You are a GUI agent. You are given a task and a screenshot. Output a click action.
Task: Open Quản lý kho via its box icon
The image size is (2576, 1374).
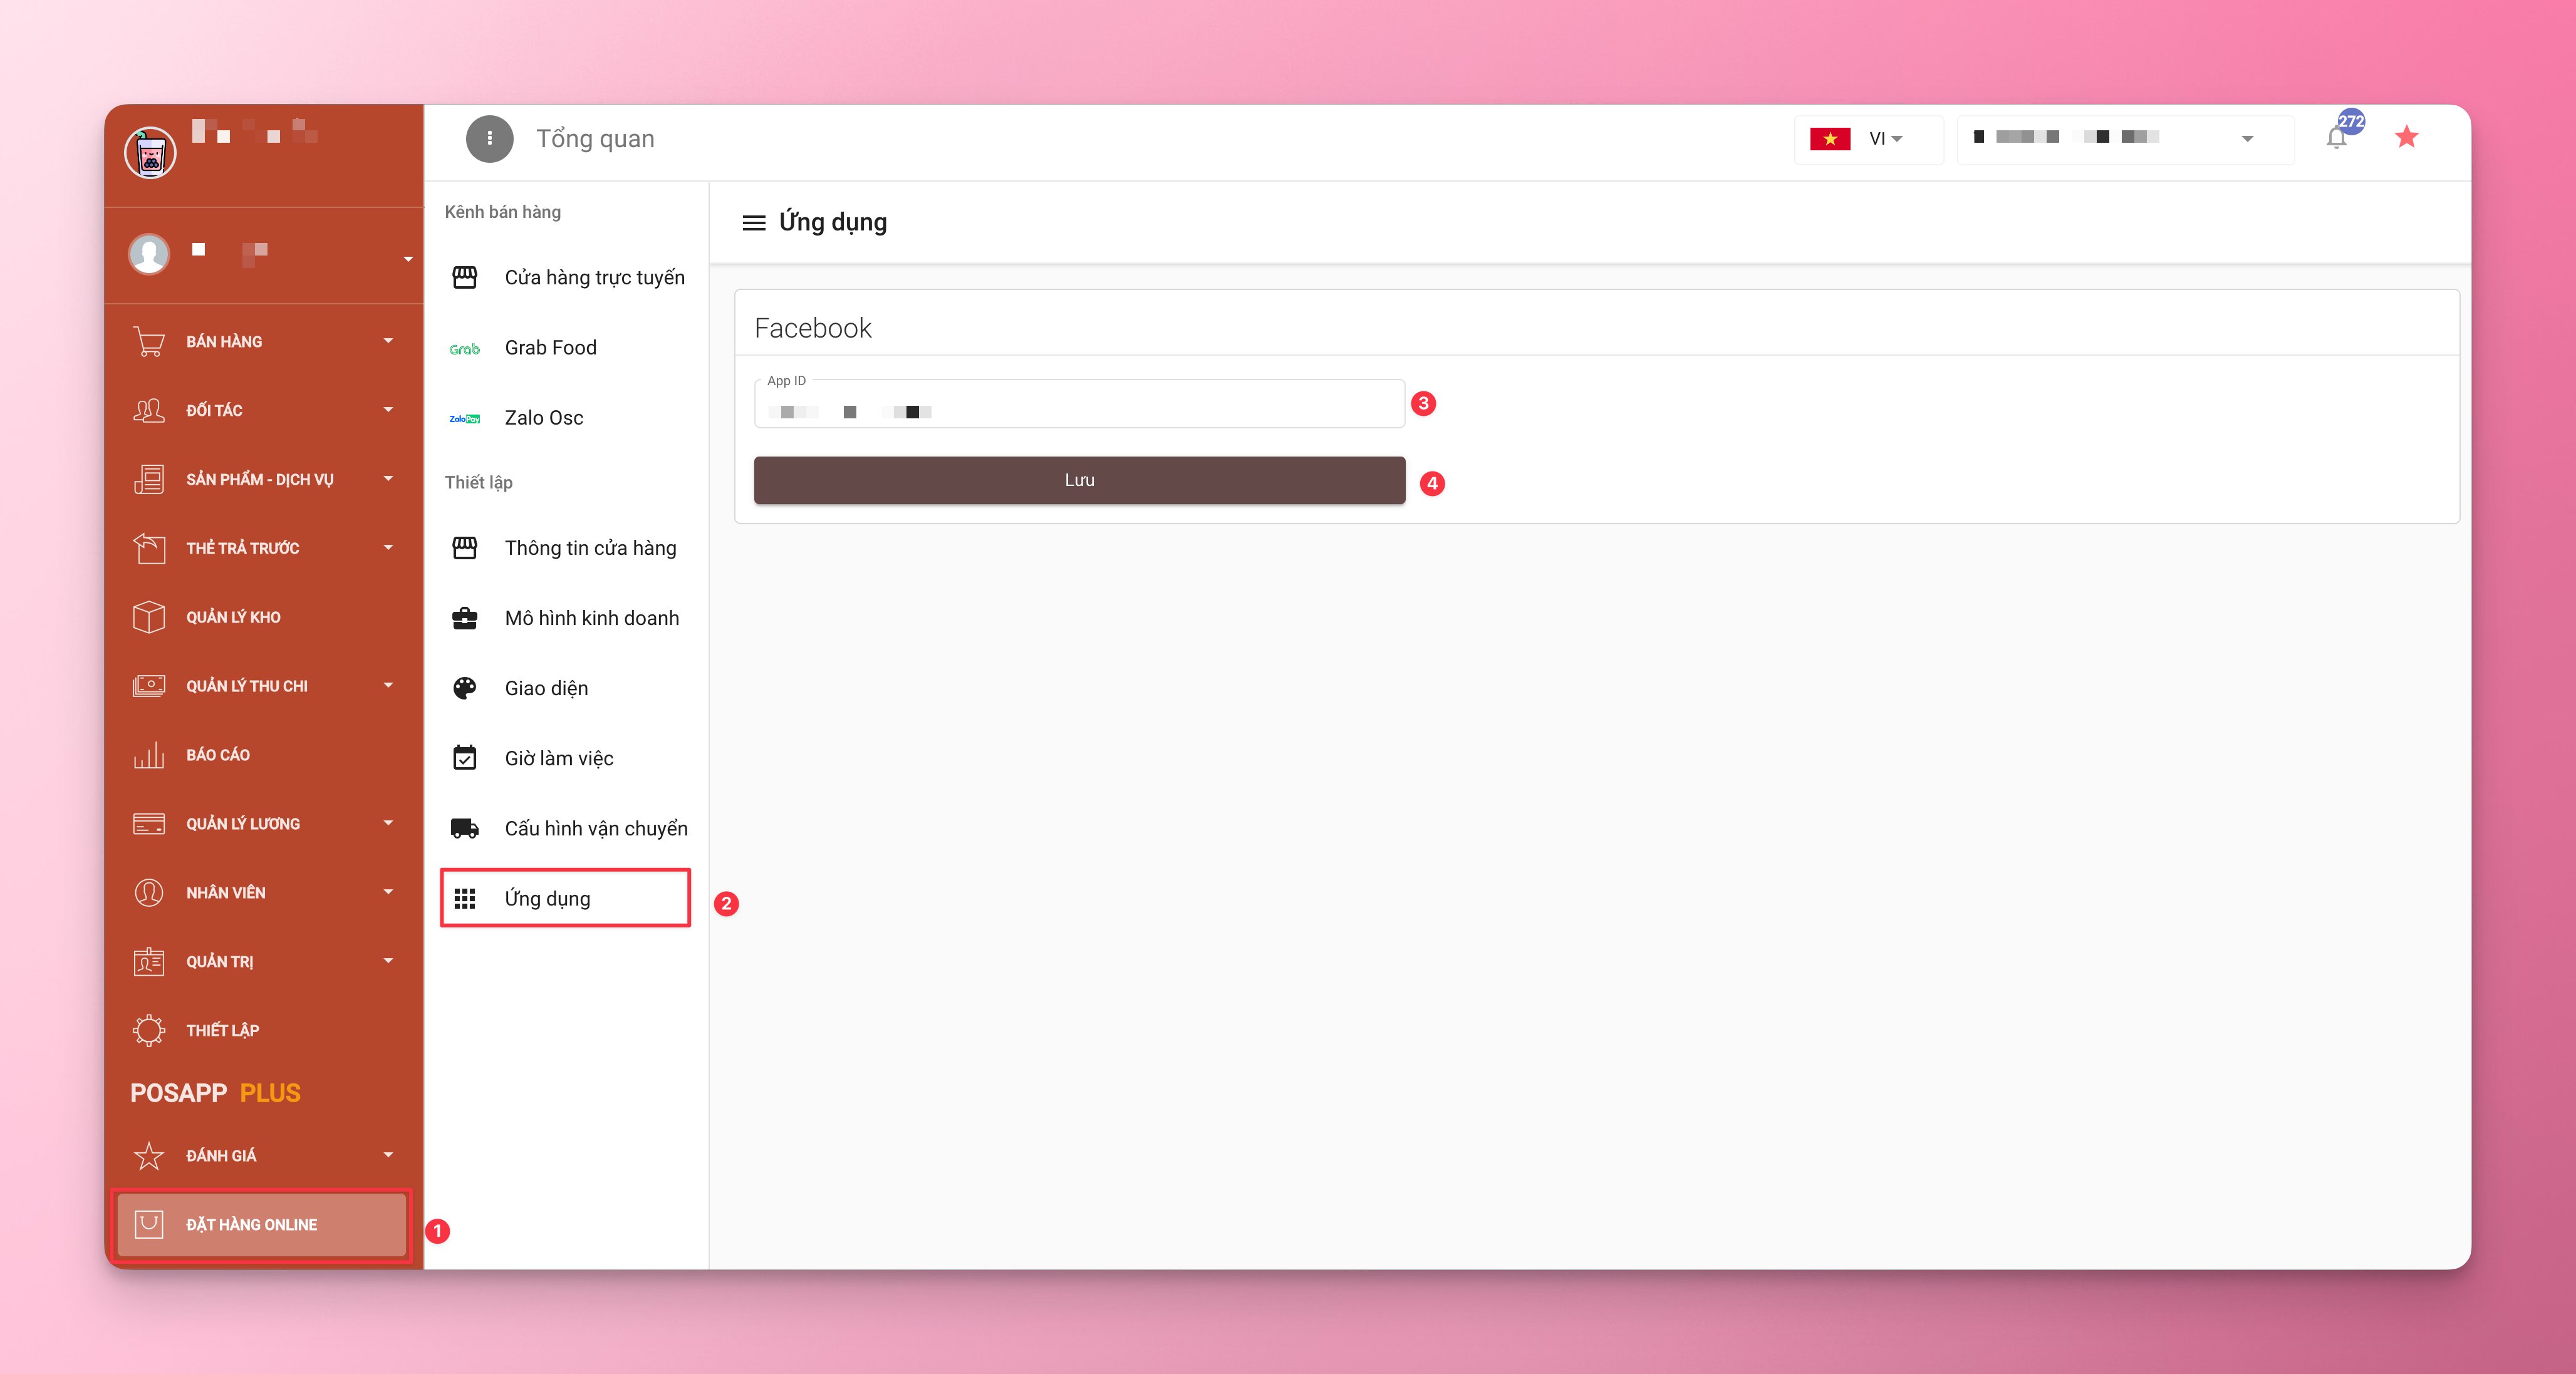(149, 617)
